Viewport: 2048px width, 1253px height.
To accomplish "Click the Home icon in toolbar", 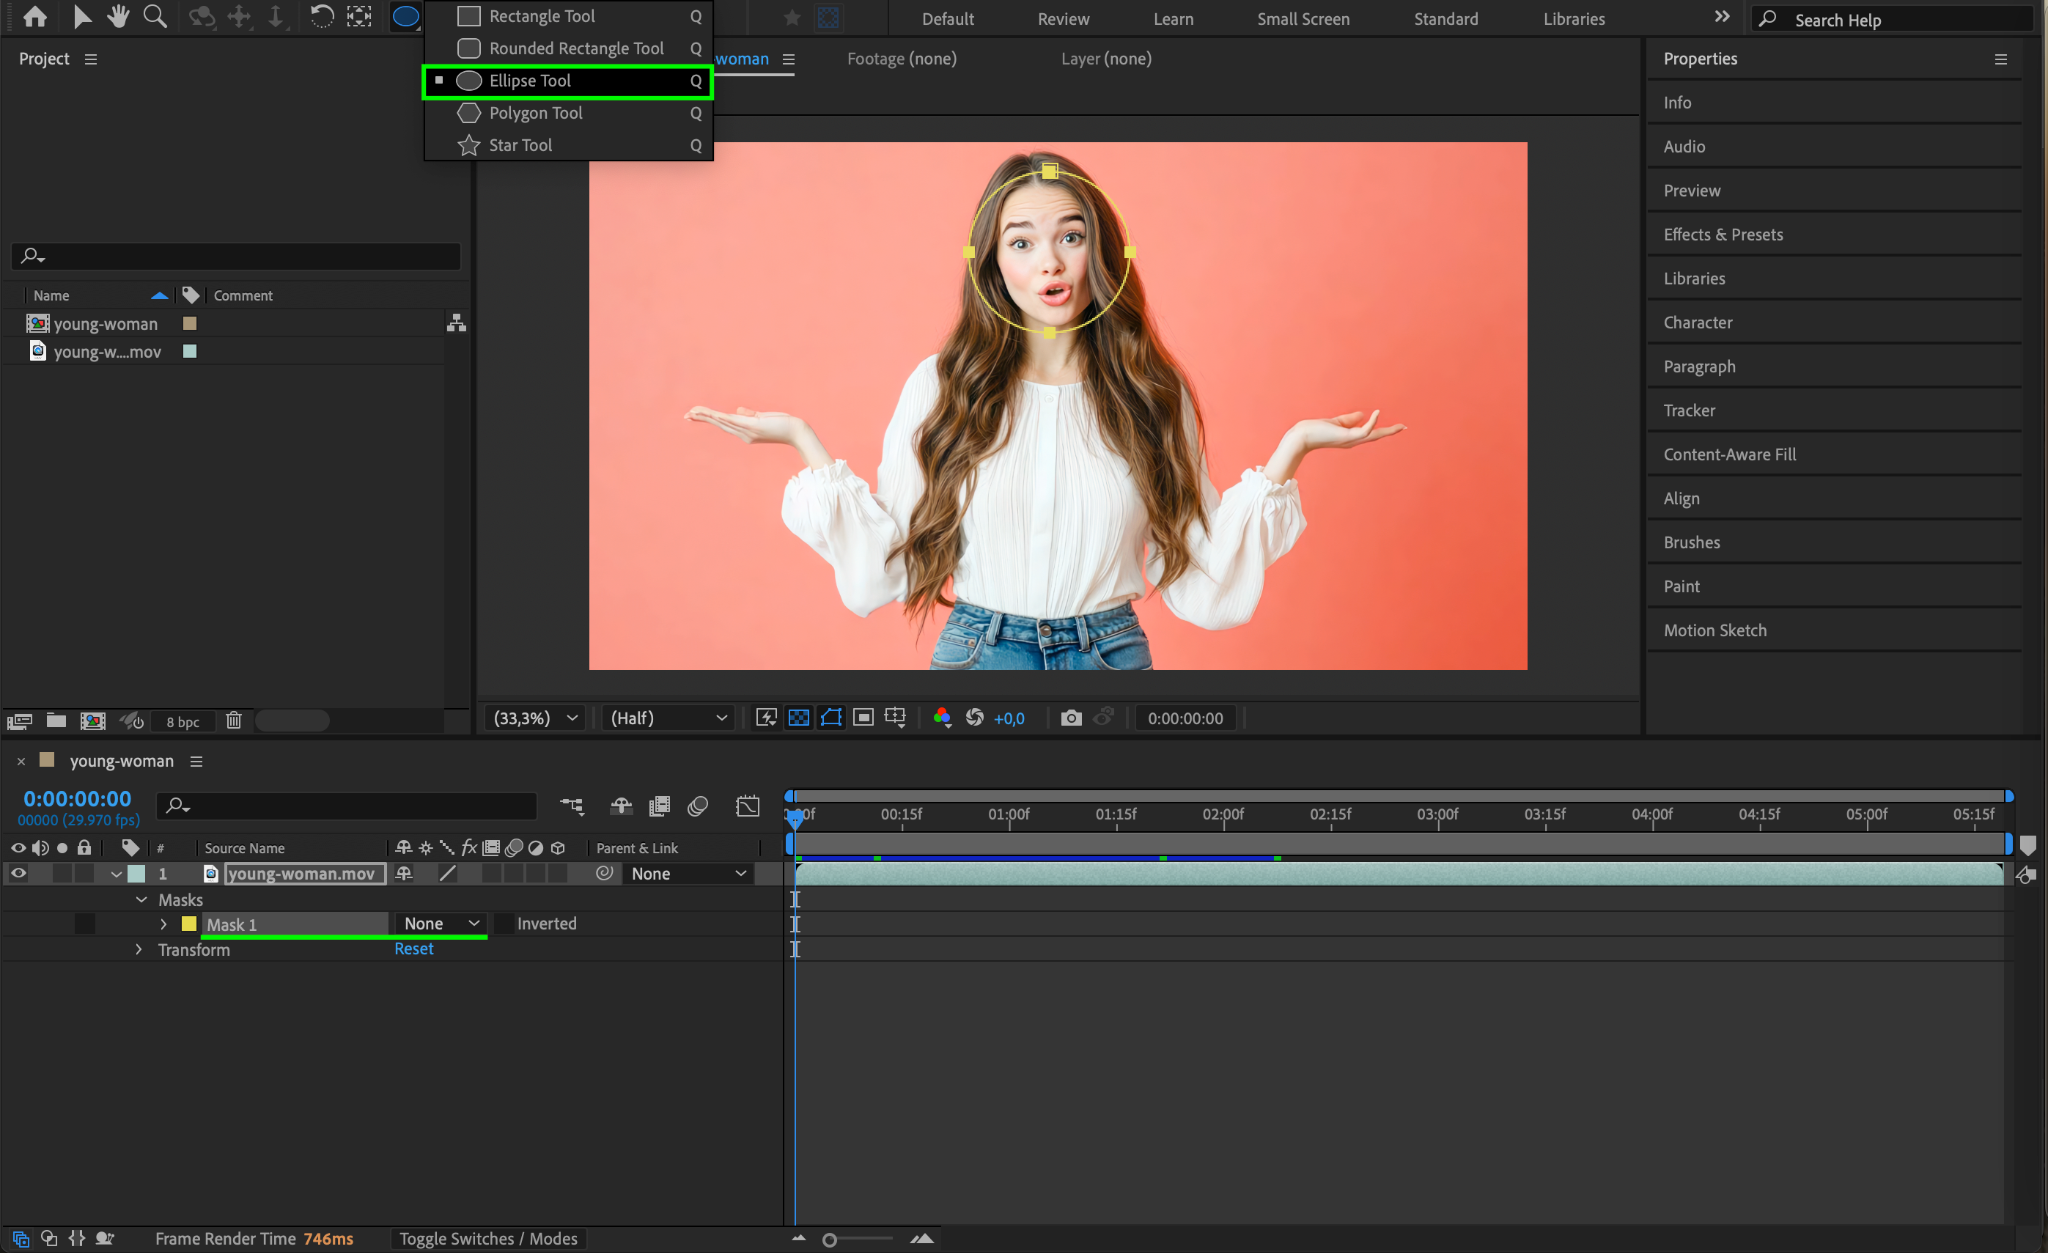I will [35, 17].
